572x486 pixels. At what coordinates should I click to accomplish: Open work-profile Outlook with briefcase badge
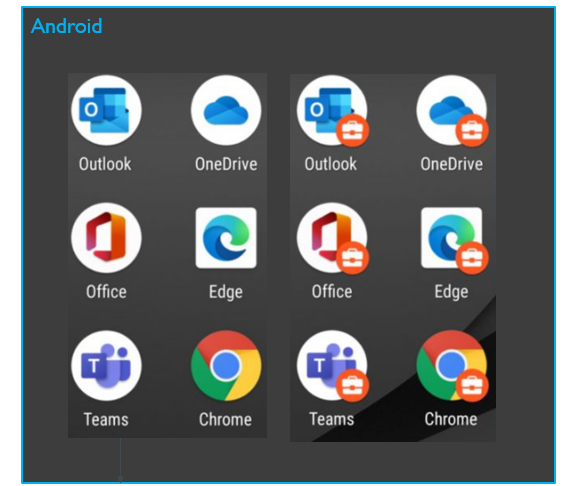332,110
